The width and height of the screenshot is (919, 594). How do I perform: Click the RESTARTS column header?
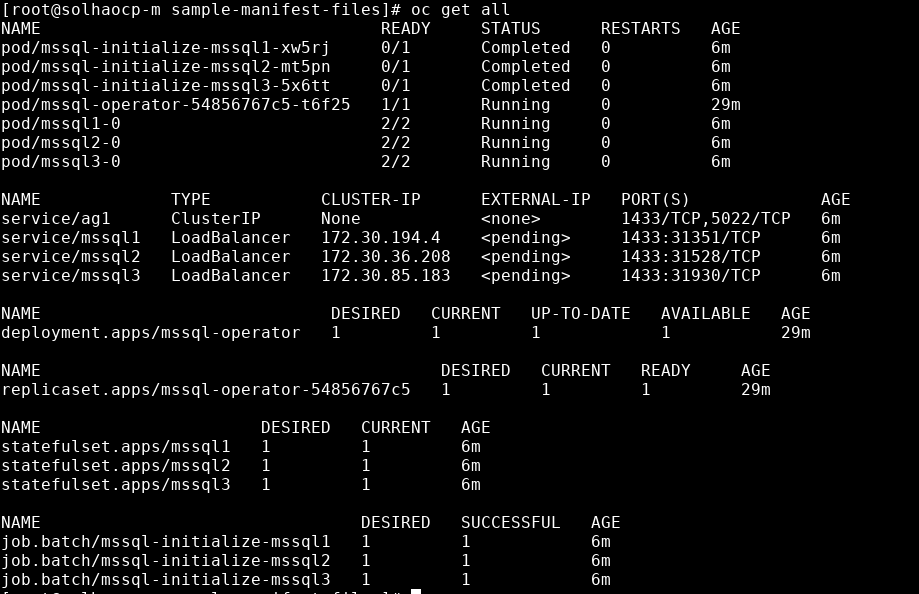point(641,29)
